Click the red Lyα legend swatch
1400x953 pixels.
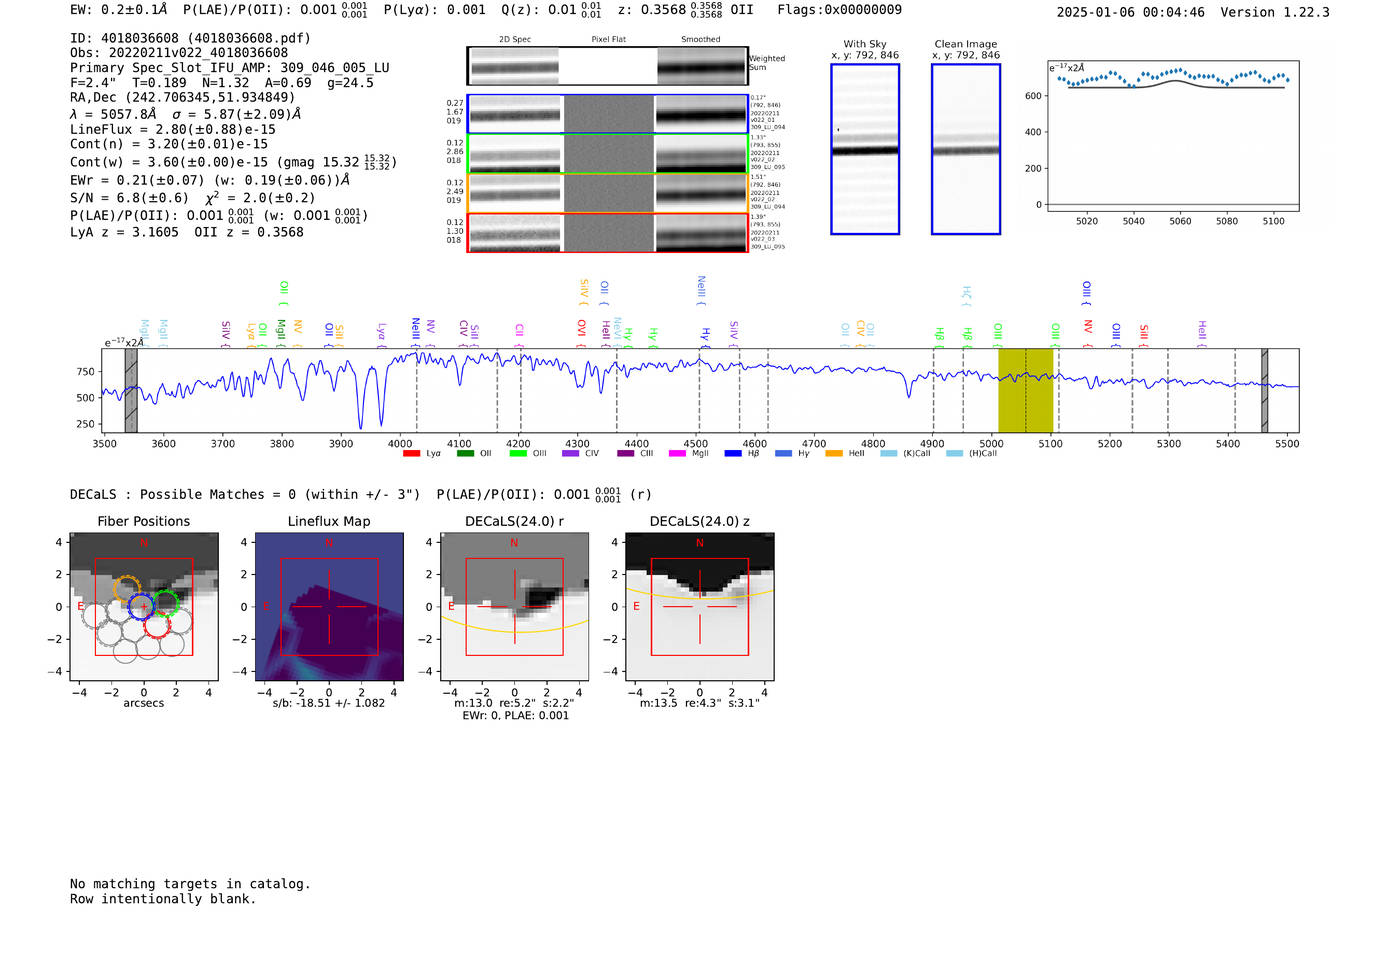tap(411, 454)
